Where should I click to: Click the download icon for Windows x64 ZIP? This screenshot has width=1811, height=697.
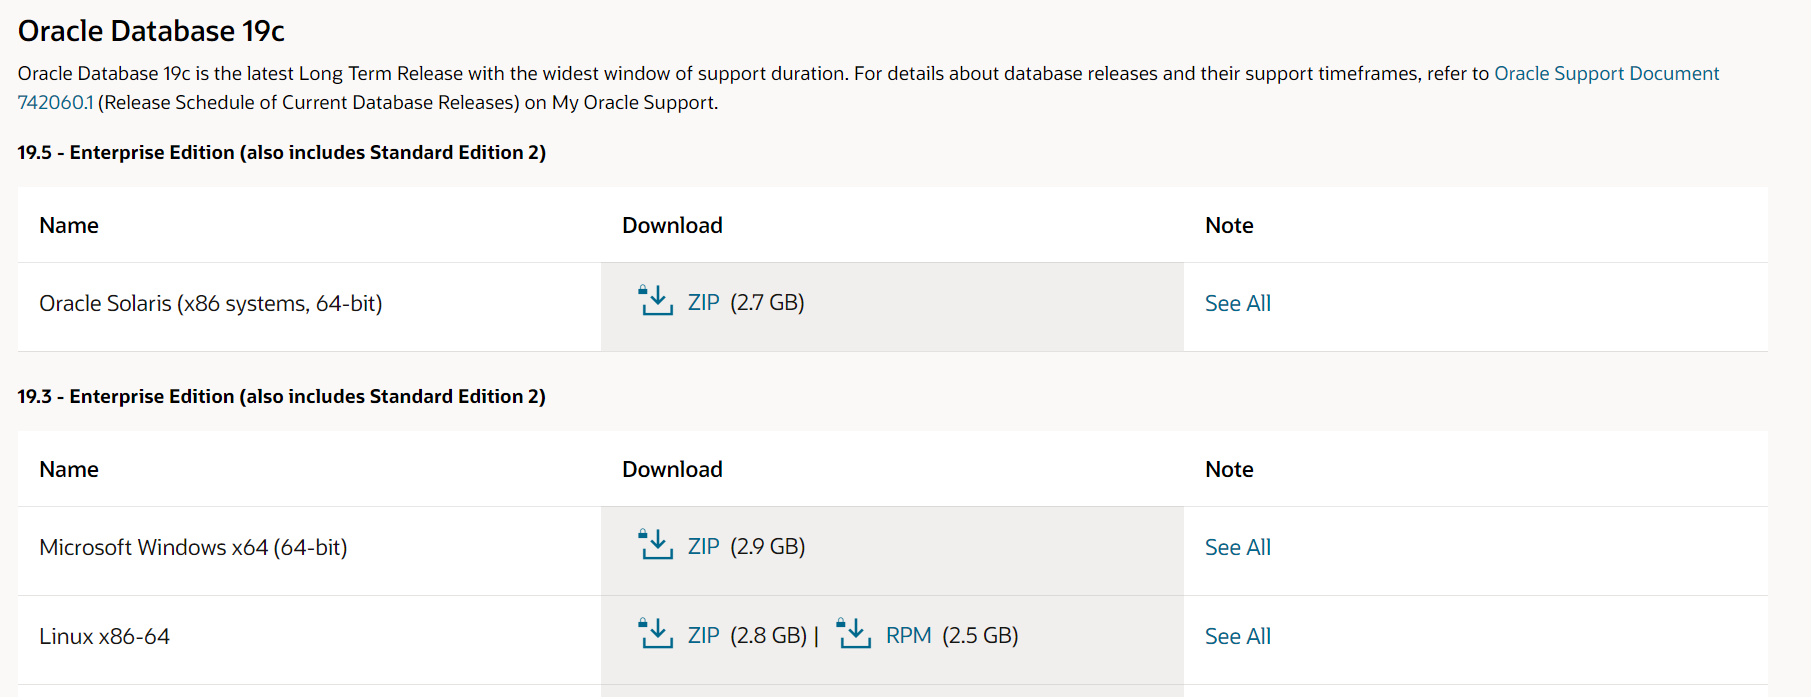coord(656,544)
